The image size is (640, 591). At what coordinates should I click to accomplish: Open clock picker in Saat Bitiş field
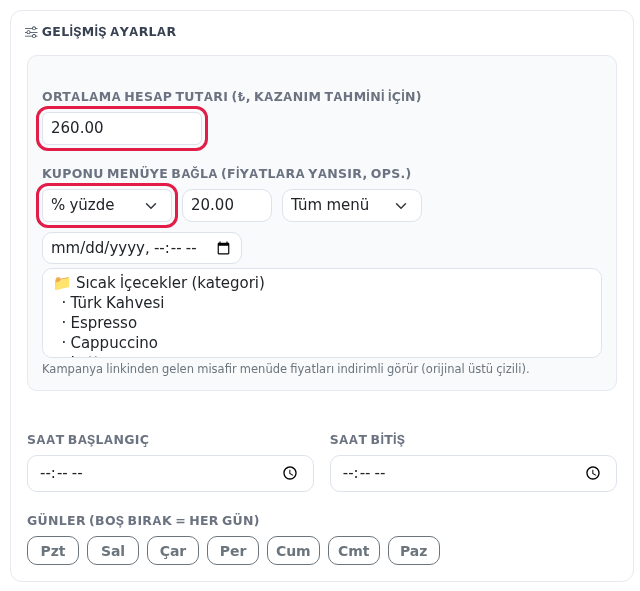593,473
